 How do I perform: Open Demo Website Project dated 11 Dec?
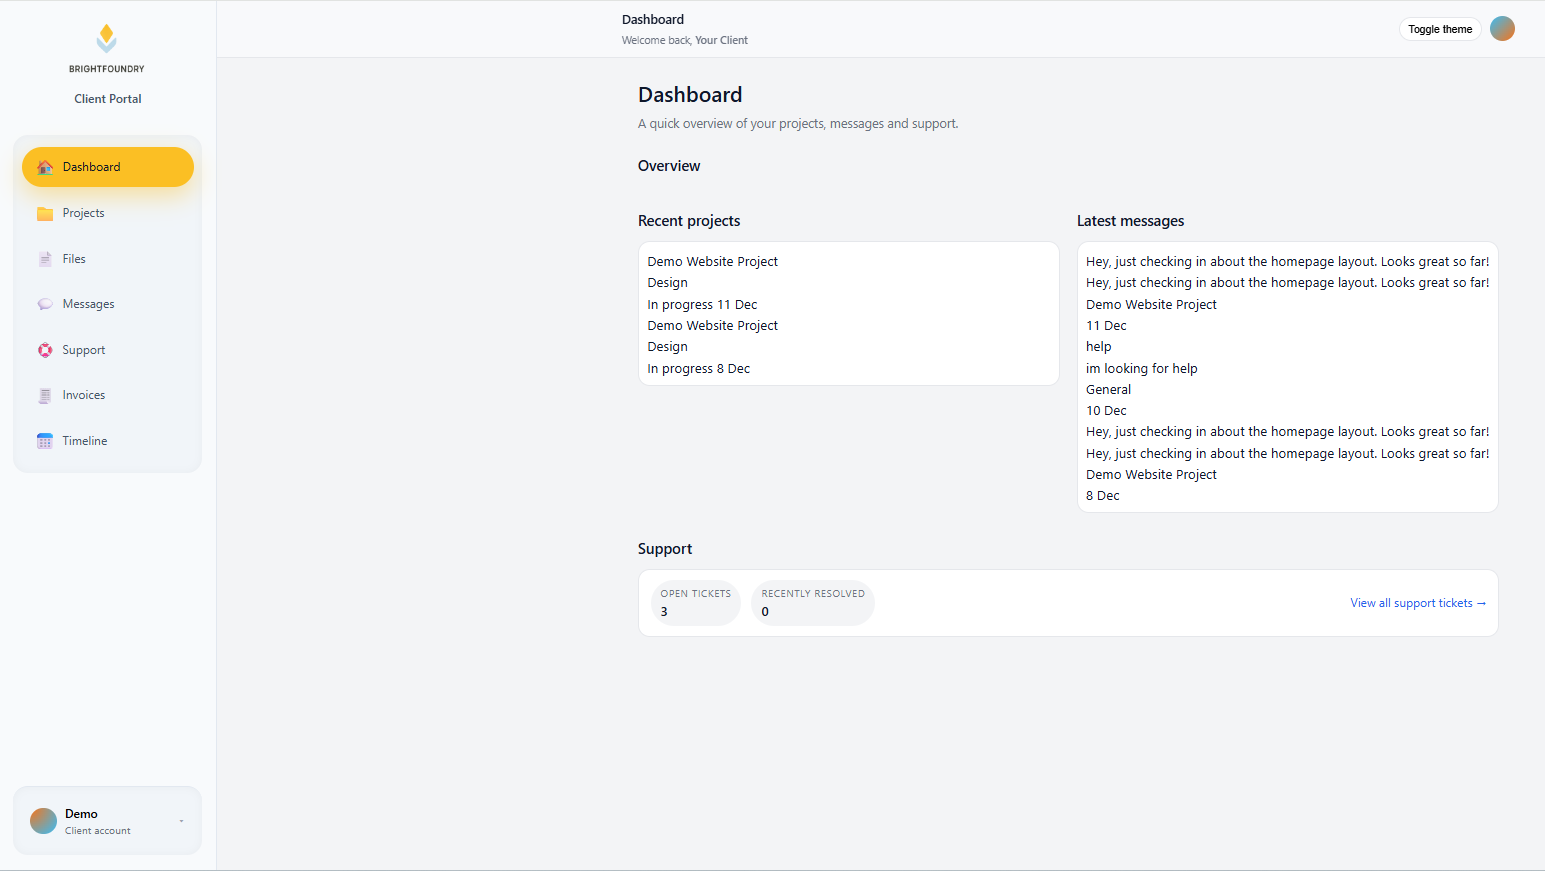[x=712, y=262]
